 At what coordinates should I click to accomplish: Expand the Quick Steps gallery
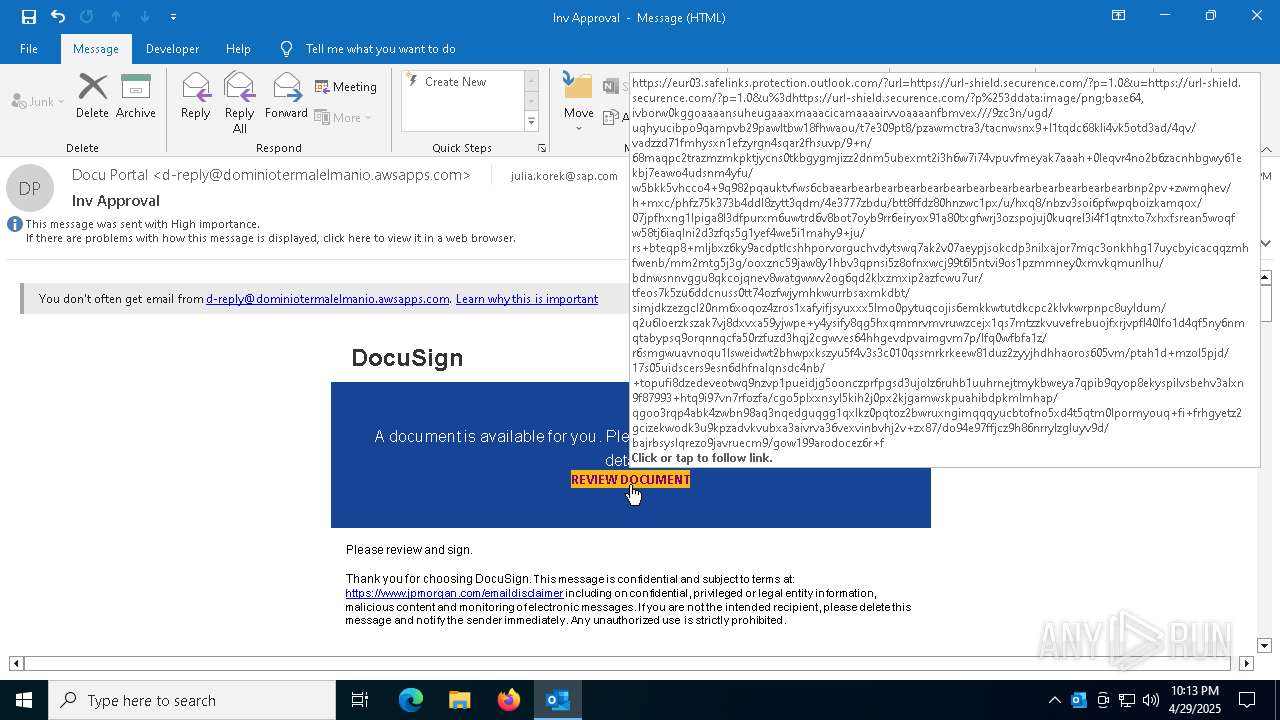point(531,122)
